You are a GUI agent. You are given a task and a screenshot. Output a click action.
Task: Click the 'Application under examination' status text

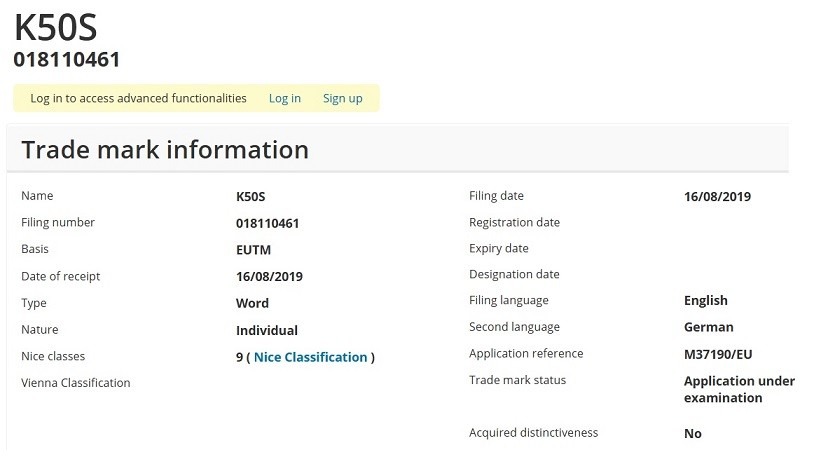click(738, 389)
